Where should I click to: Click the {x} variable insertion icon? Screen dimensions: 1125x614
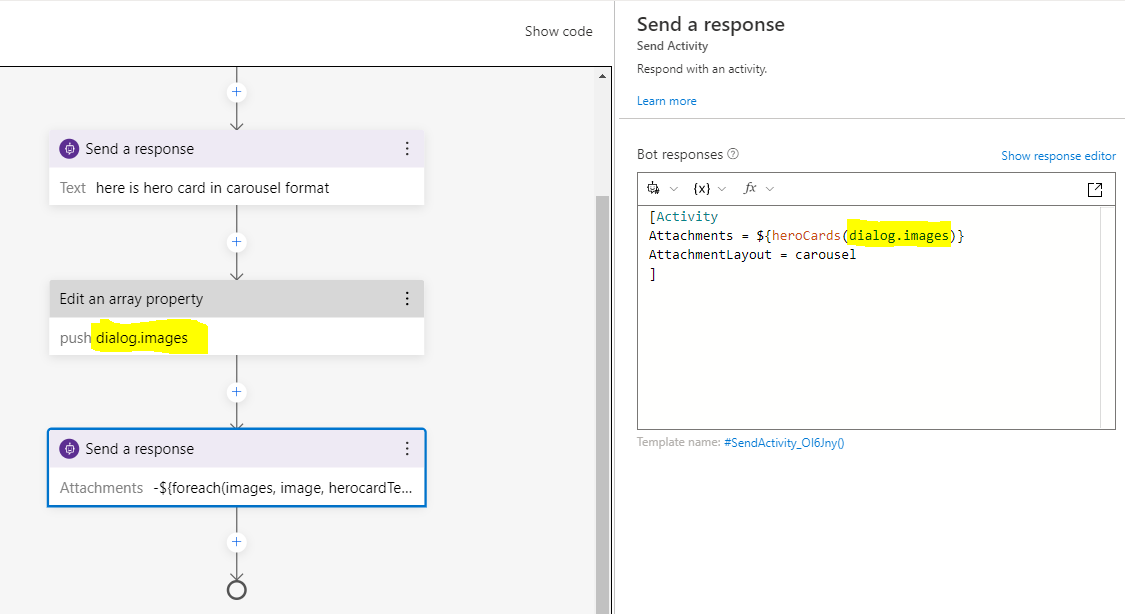click(701, 188)
